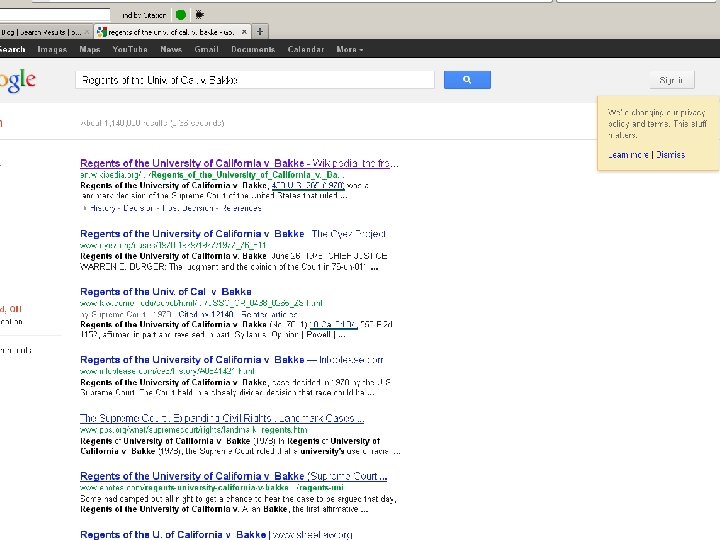720x540 pixels.
Task: Click the pbs.org green URL text
Action: coord(194,430)
